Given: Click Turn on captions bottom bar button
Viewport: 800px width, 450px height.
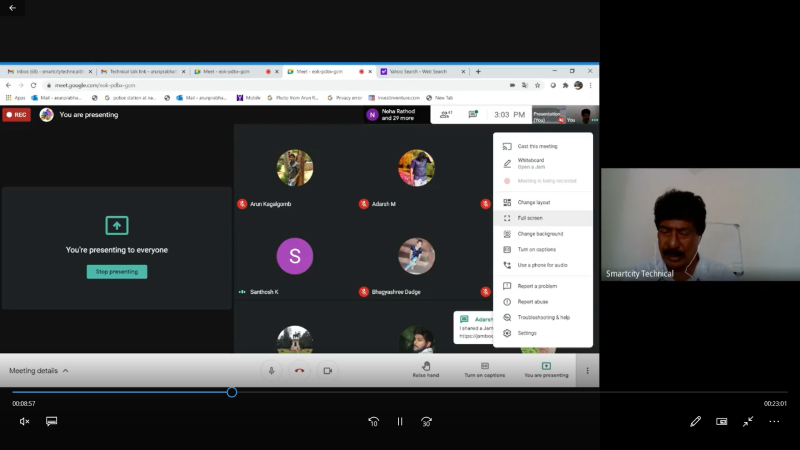Looking at the screenshot, I should 485,370.
